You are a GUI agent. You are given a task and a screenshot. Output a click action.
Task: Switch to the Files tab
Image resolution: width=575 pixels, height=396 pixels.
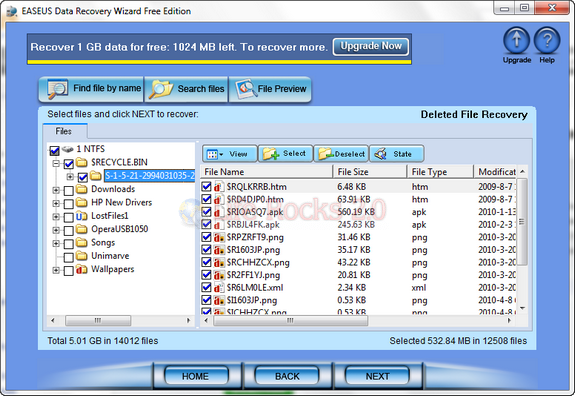65,131
